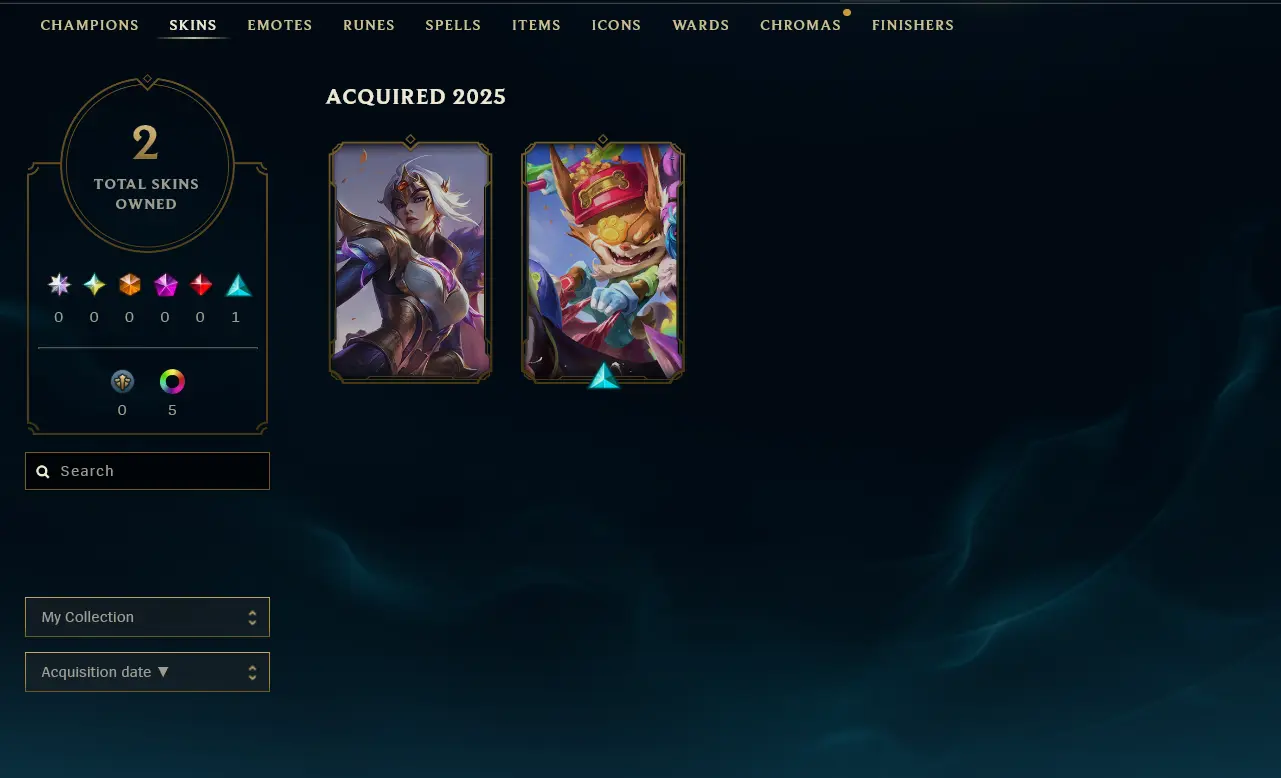Image resolution: width=1281 pixels, height=778 pixels.
Task: Click the legacy skins emblem icon
Action: pyautogui.click(x=122, y=381)
